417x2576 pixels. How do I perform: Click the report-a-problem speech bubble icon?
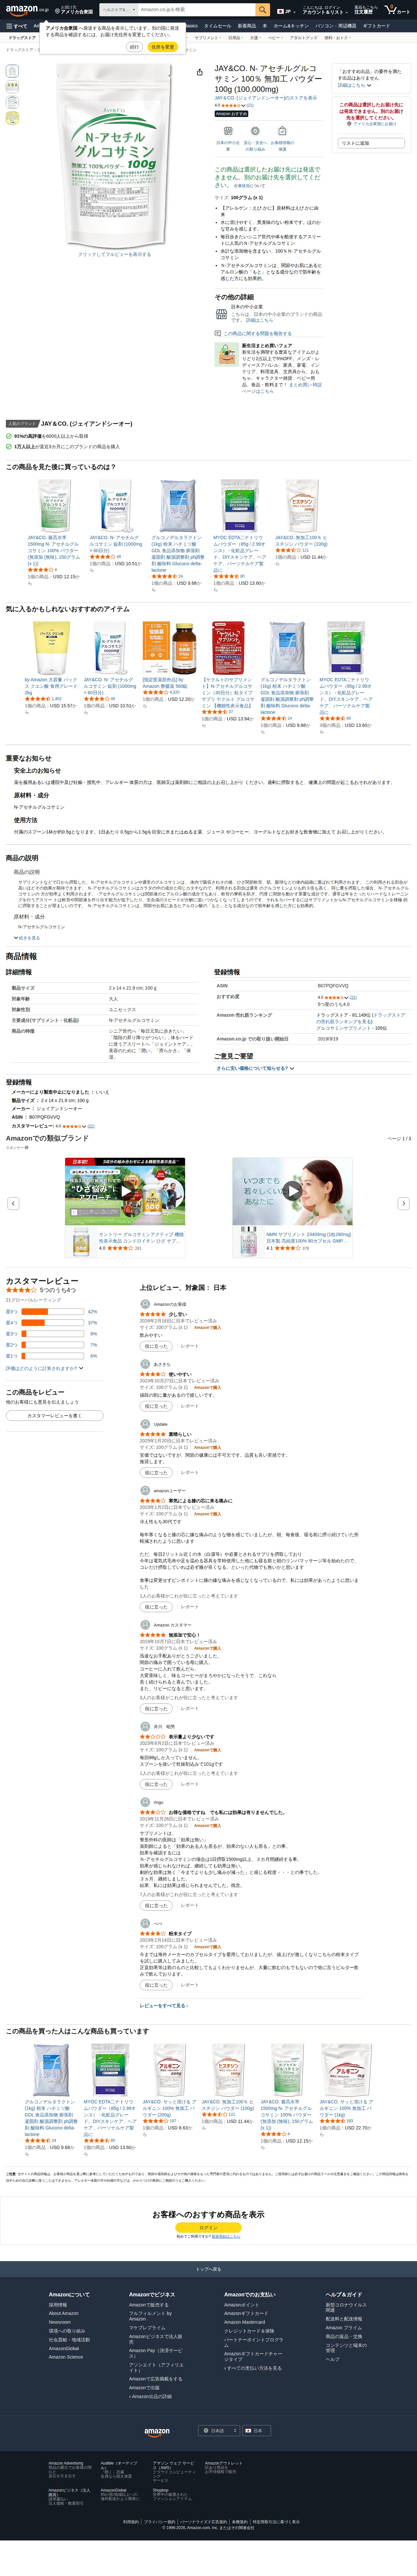tap(218, 333)
